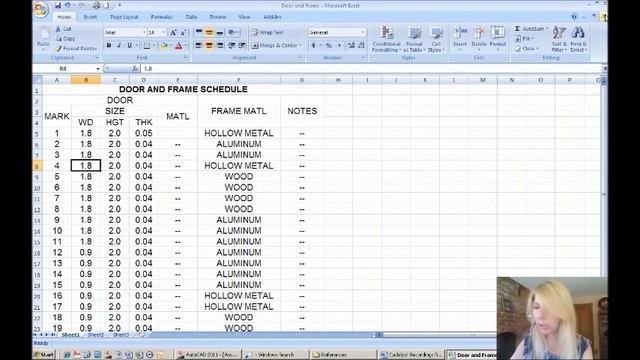Viewport: 640px width, 360px height.
Task: Switch to the View ribbon tab
Action: point(244,17)
